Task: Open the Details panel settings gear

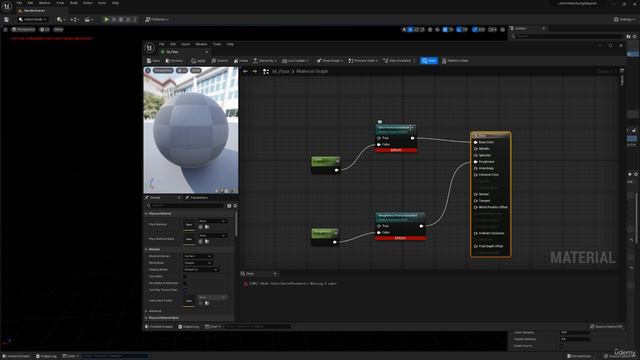Action: (235, 206)
